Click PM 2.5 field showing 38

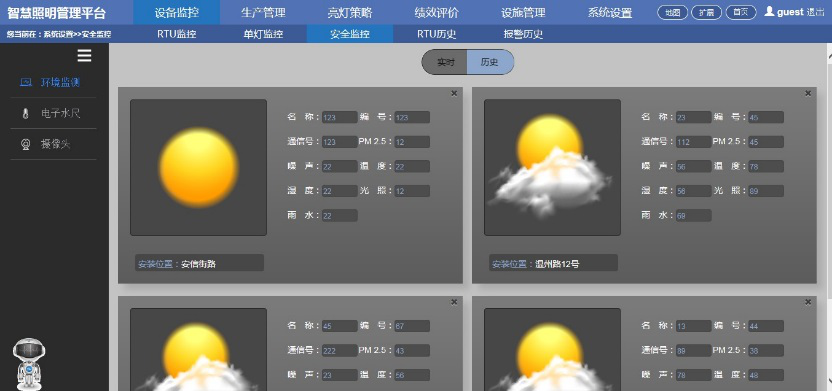coord(766,351)
